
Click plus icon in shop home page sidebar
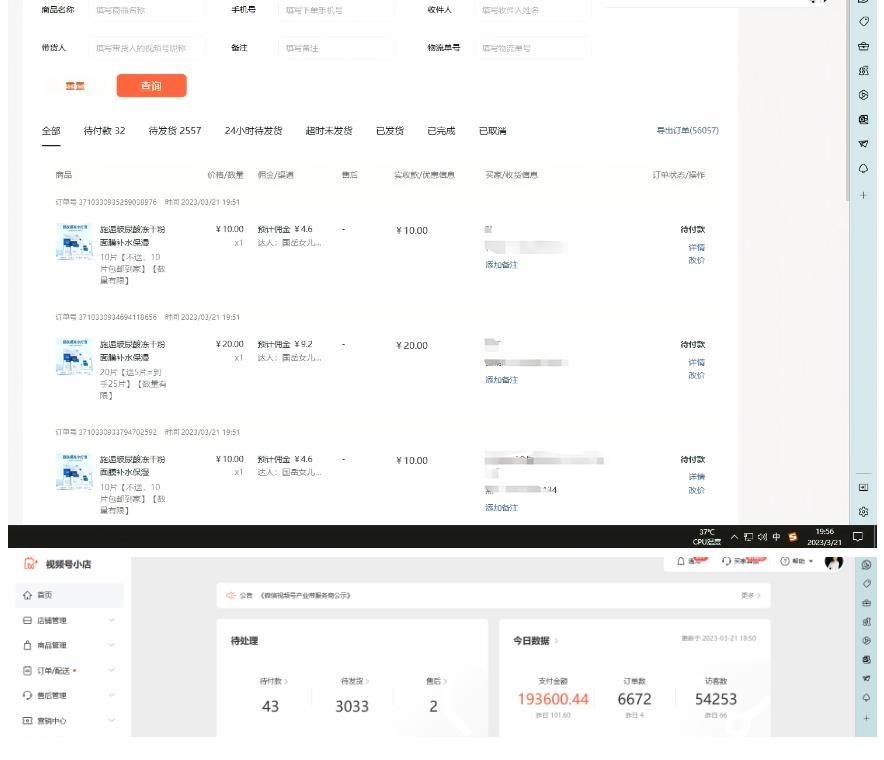[x=867, y=718]
